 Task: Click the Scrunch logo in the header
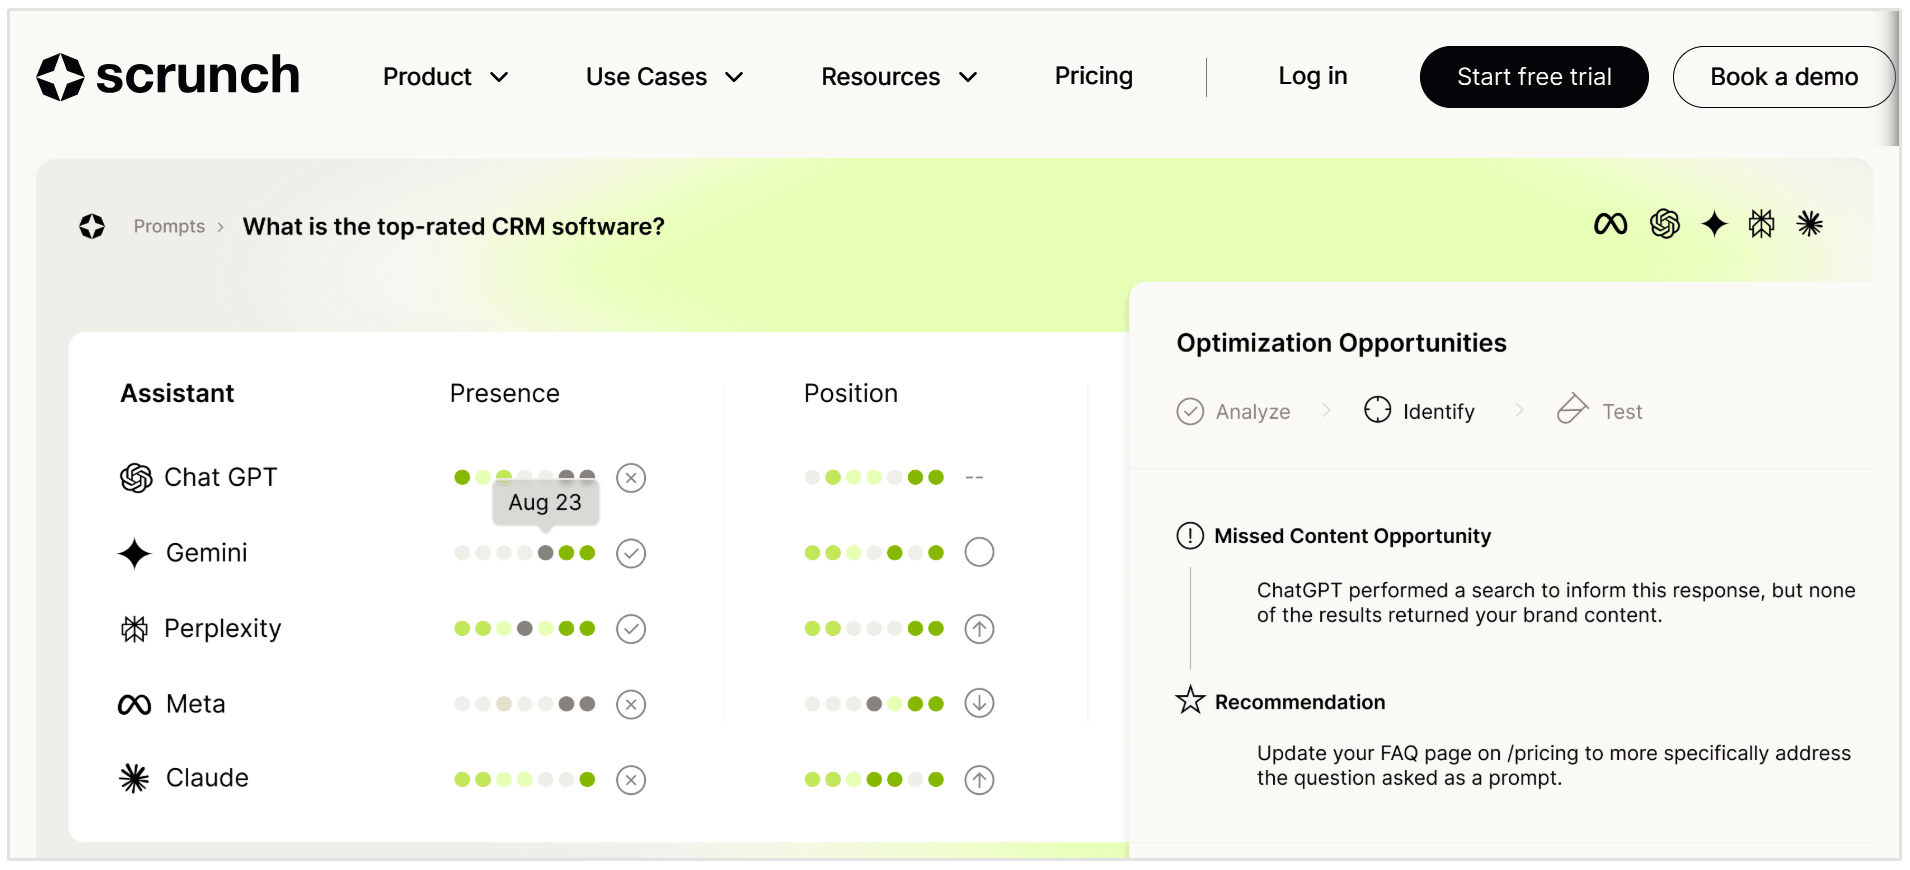pyautogui.click(x=168, y=77)
